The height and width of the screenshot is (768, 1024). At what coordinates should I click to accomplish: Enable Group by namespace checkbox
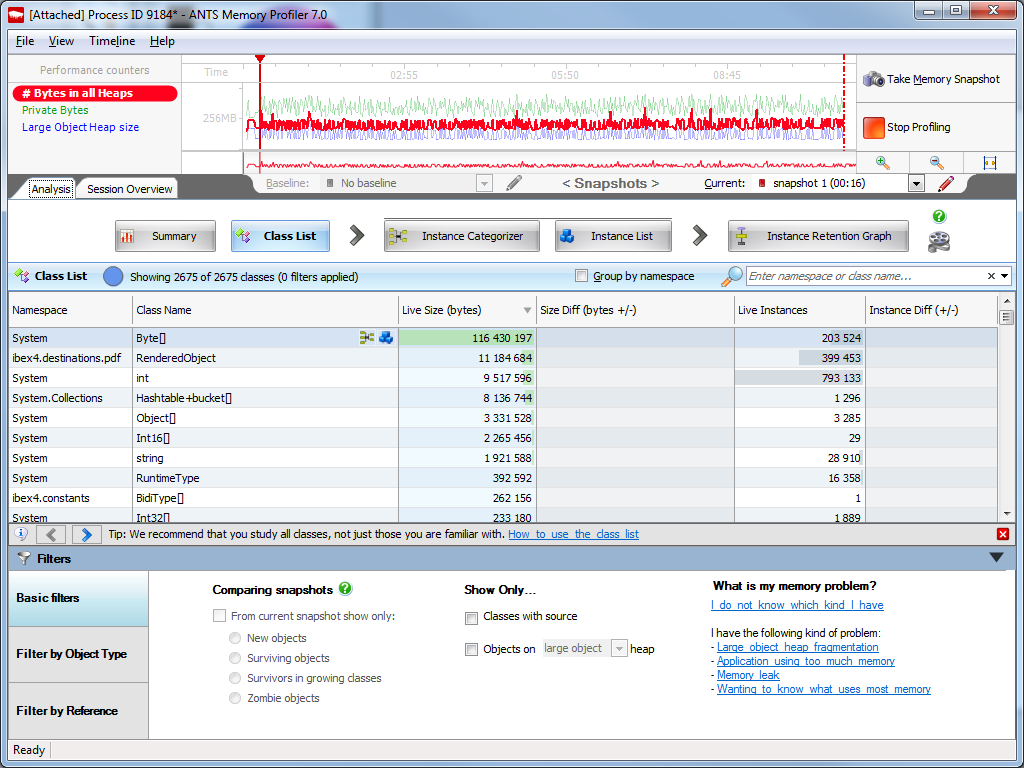click(x=581, y=276)
